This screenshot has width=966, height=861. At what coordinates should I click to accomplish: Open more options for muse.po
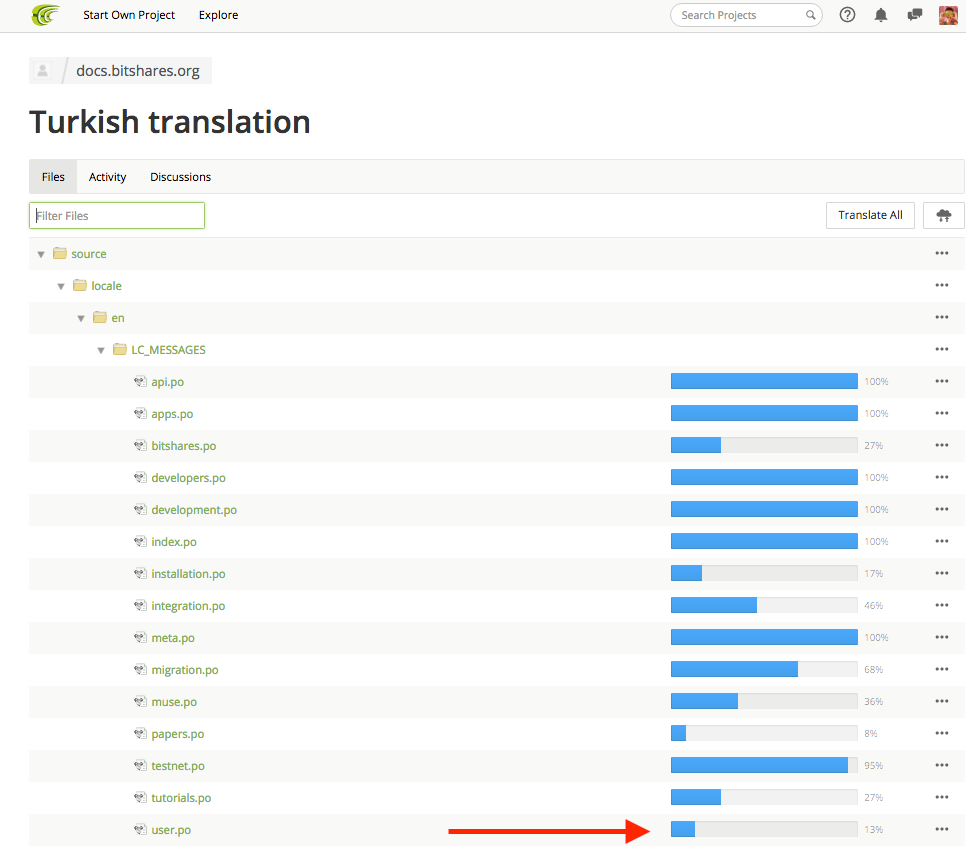(941, 701)
